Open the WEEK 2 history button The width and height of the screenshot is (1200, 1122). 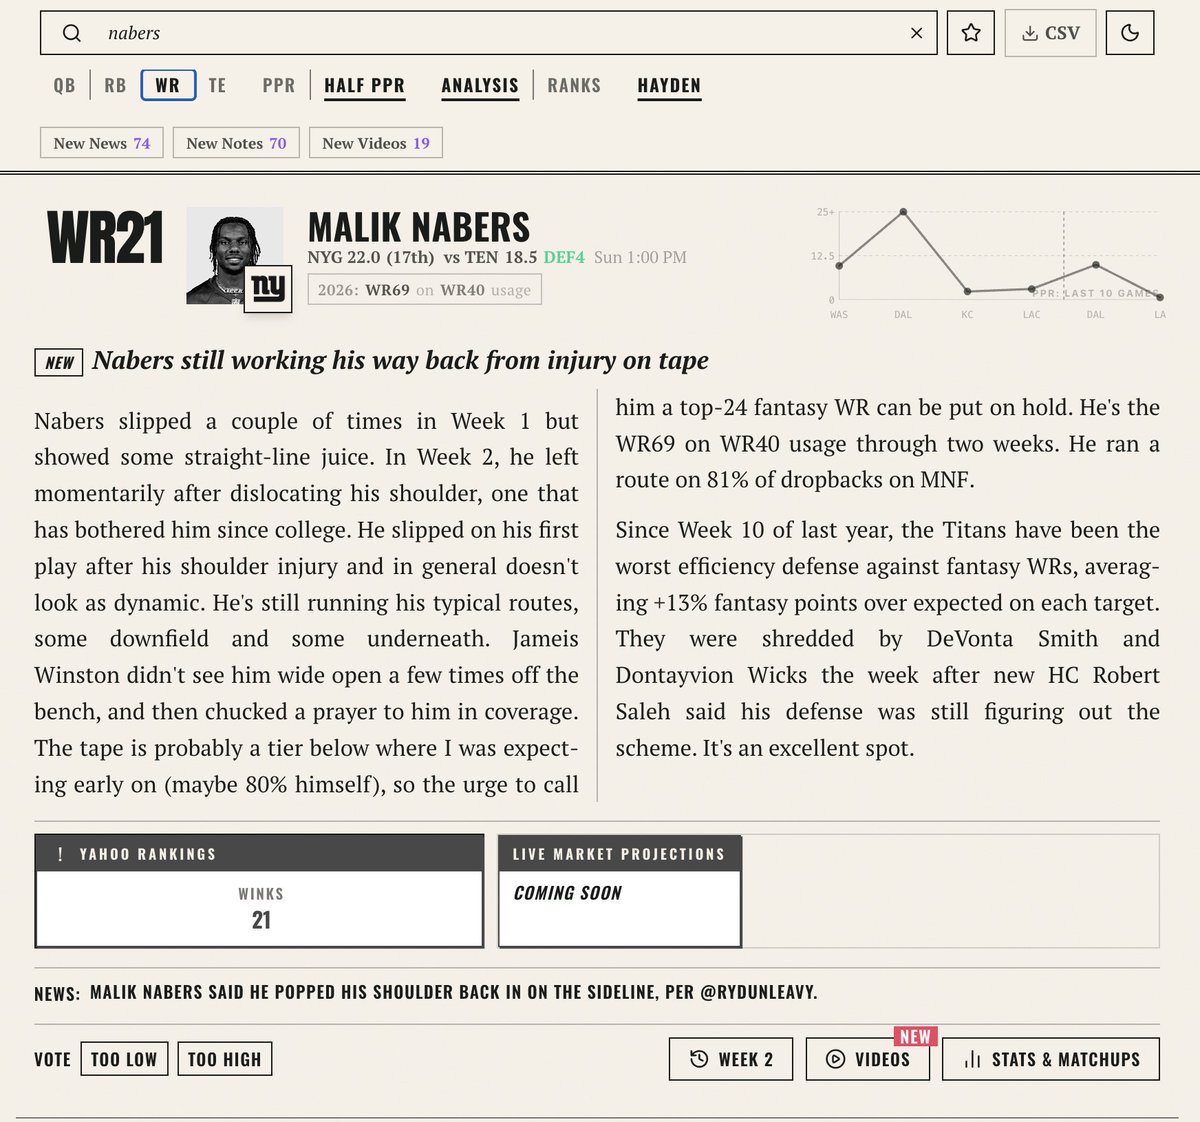[731, 1059]
